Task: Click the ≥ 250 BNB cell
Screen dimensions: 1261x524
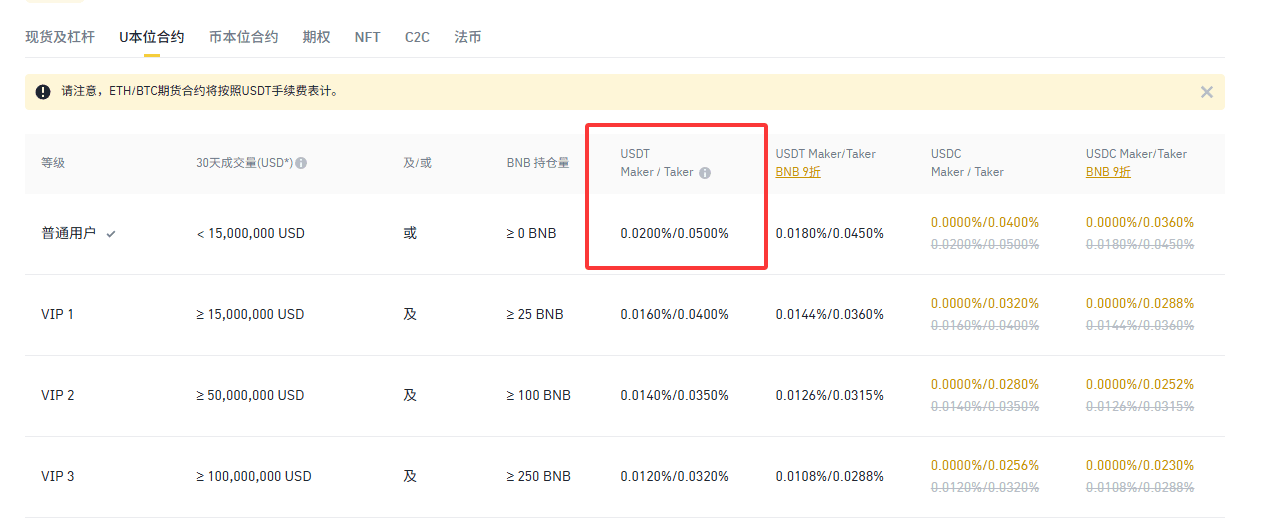Action: (x=539, y=476)
